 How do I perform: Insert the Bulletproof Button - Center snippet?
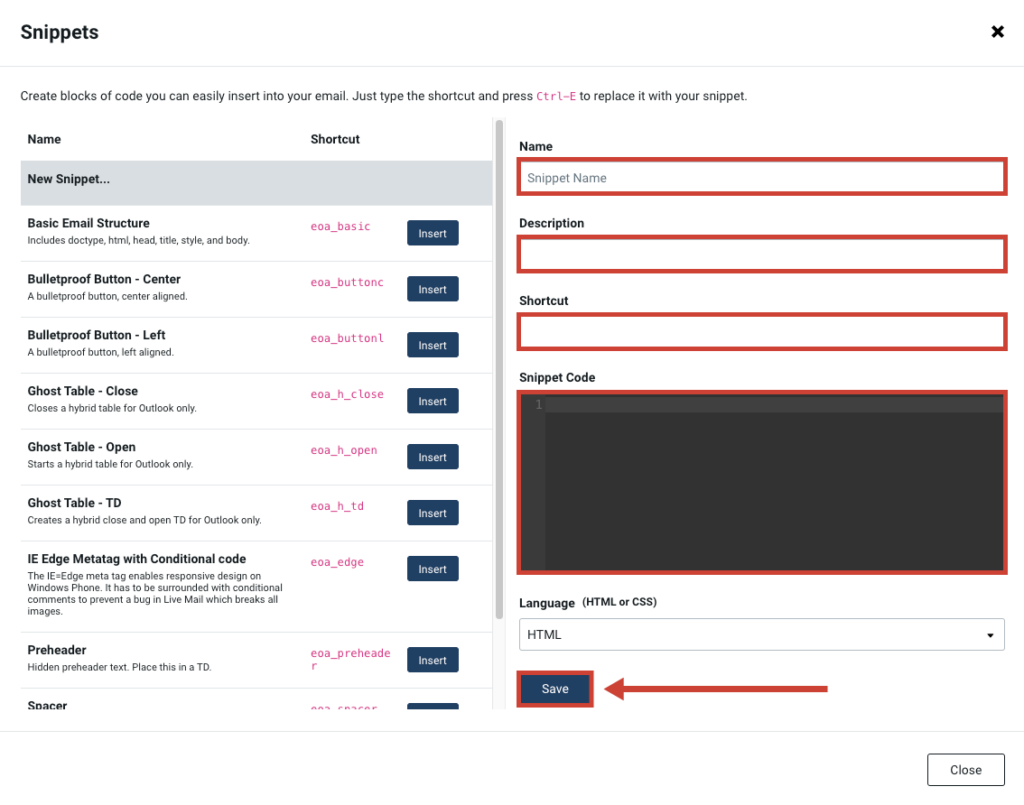tap(432, 290)
